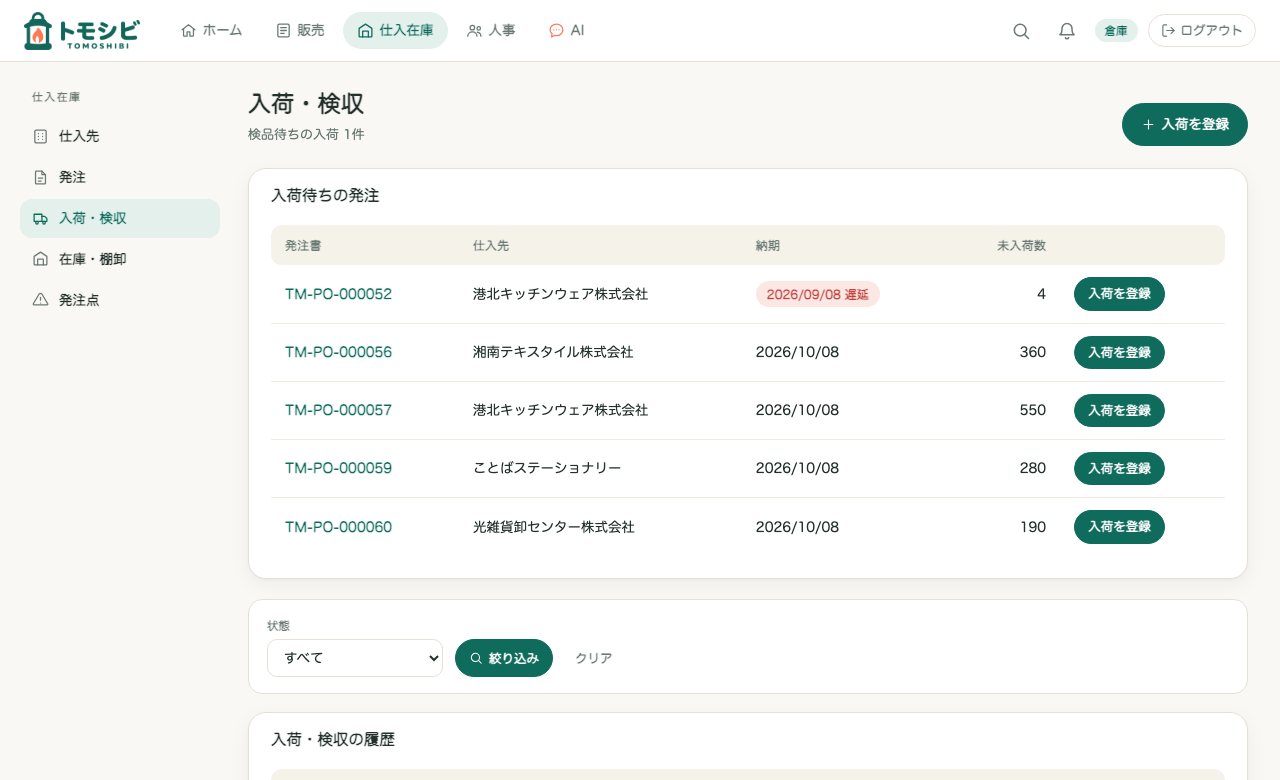Viewport: 1280px width, 780px height.
Task: Click the 発注 file icon in sidebar
Action: click(x=40, y=177)
